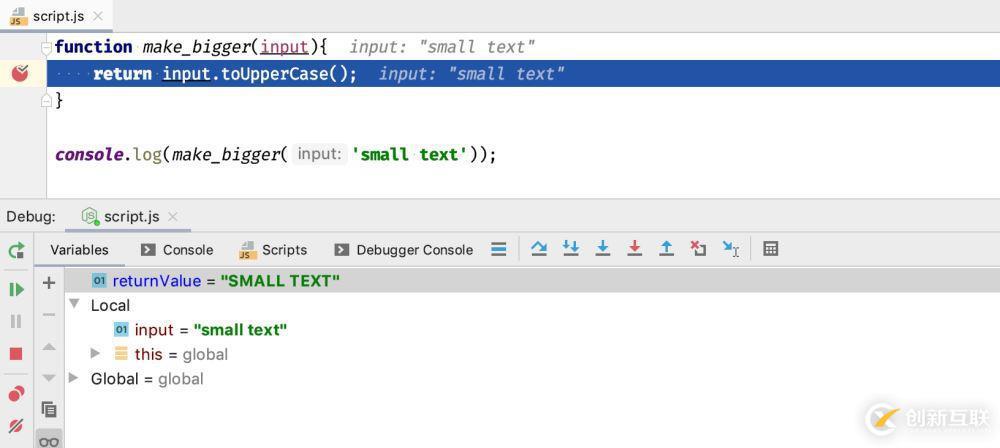Image resolution: width=1000 pixels, height=448 pixels.
Task: Open the Scripts tab
Action: click(x=273, y=250)
